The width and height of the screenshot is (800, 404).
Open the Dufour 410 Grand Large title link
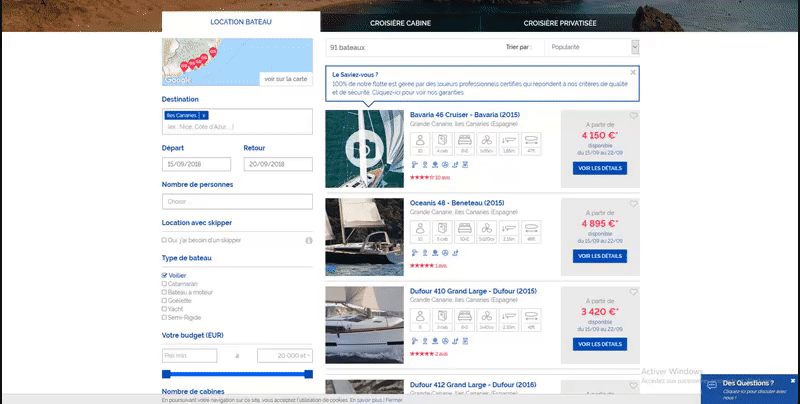[473, 291]
